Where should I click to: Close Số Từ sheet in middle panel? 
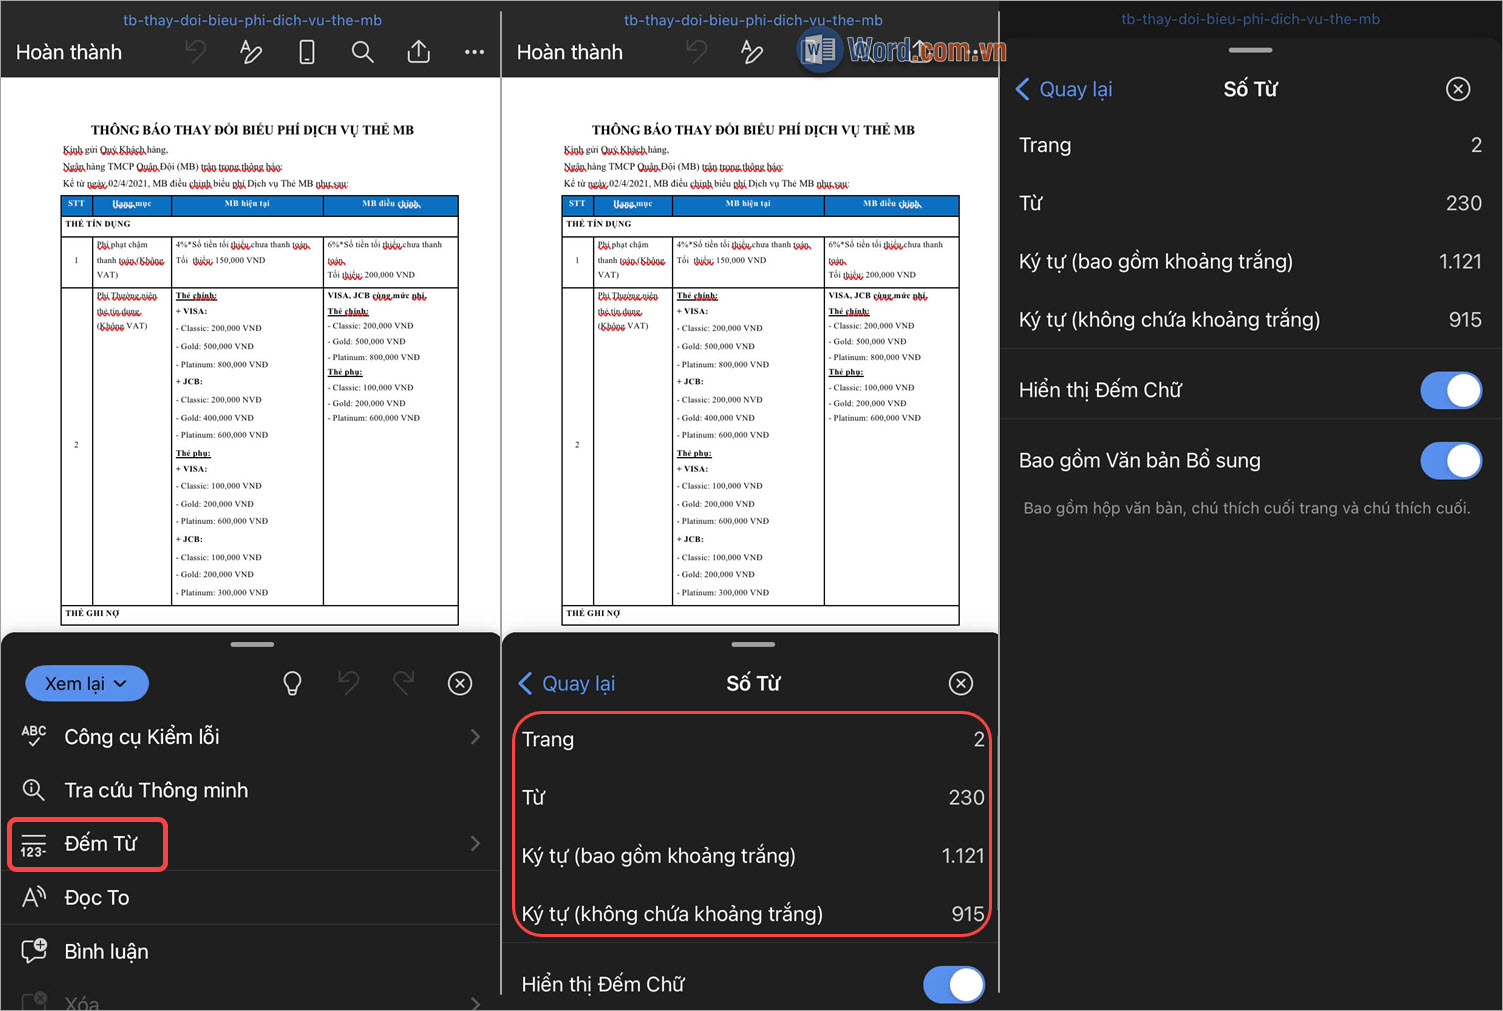961,683
